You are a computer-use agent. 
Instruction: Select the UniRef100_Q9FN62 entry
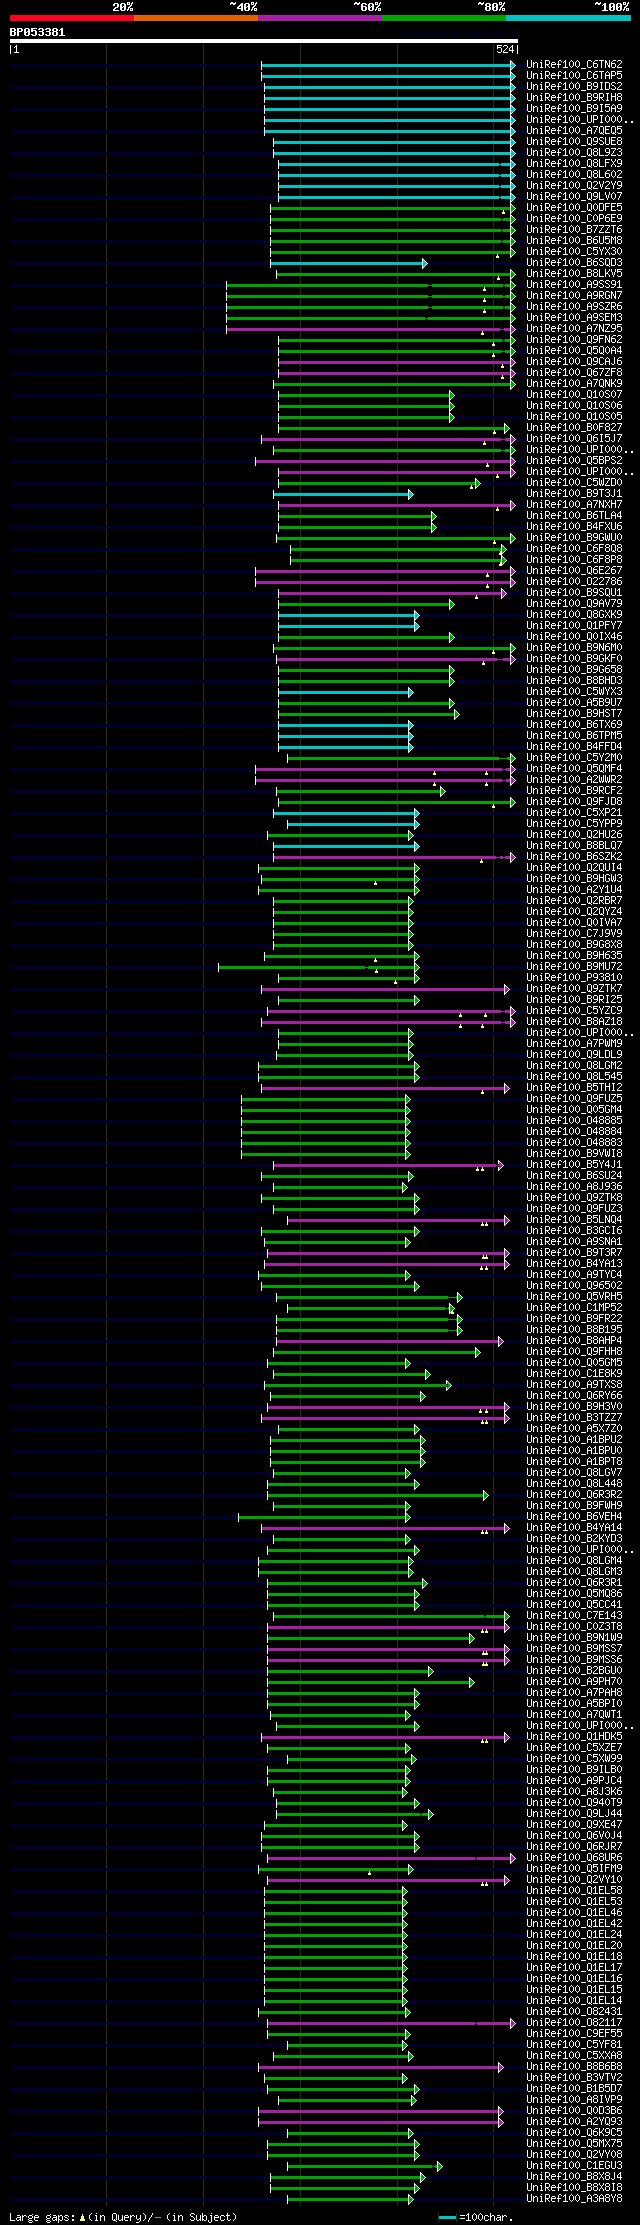click(x=574, y=340)
